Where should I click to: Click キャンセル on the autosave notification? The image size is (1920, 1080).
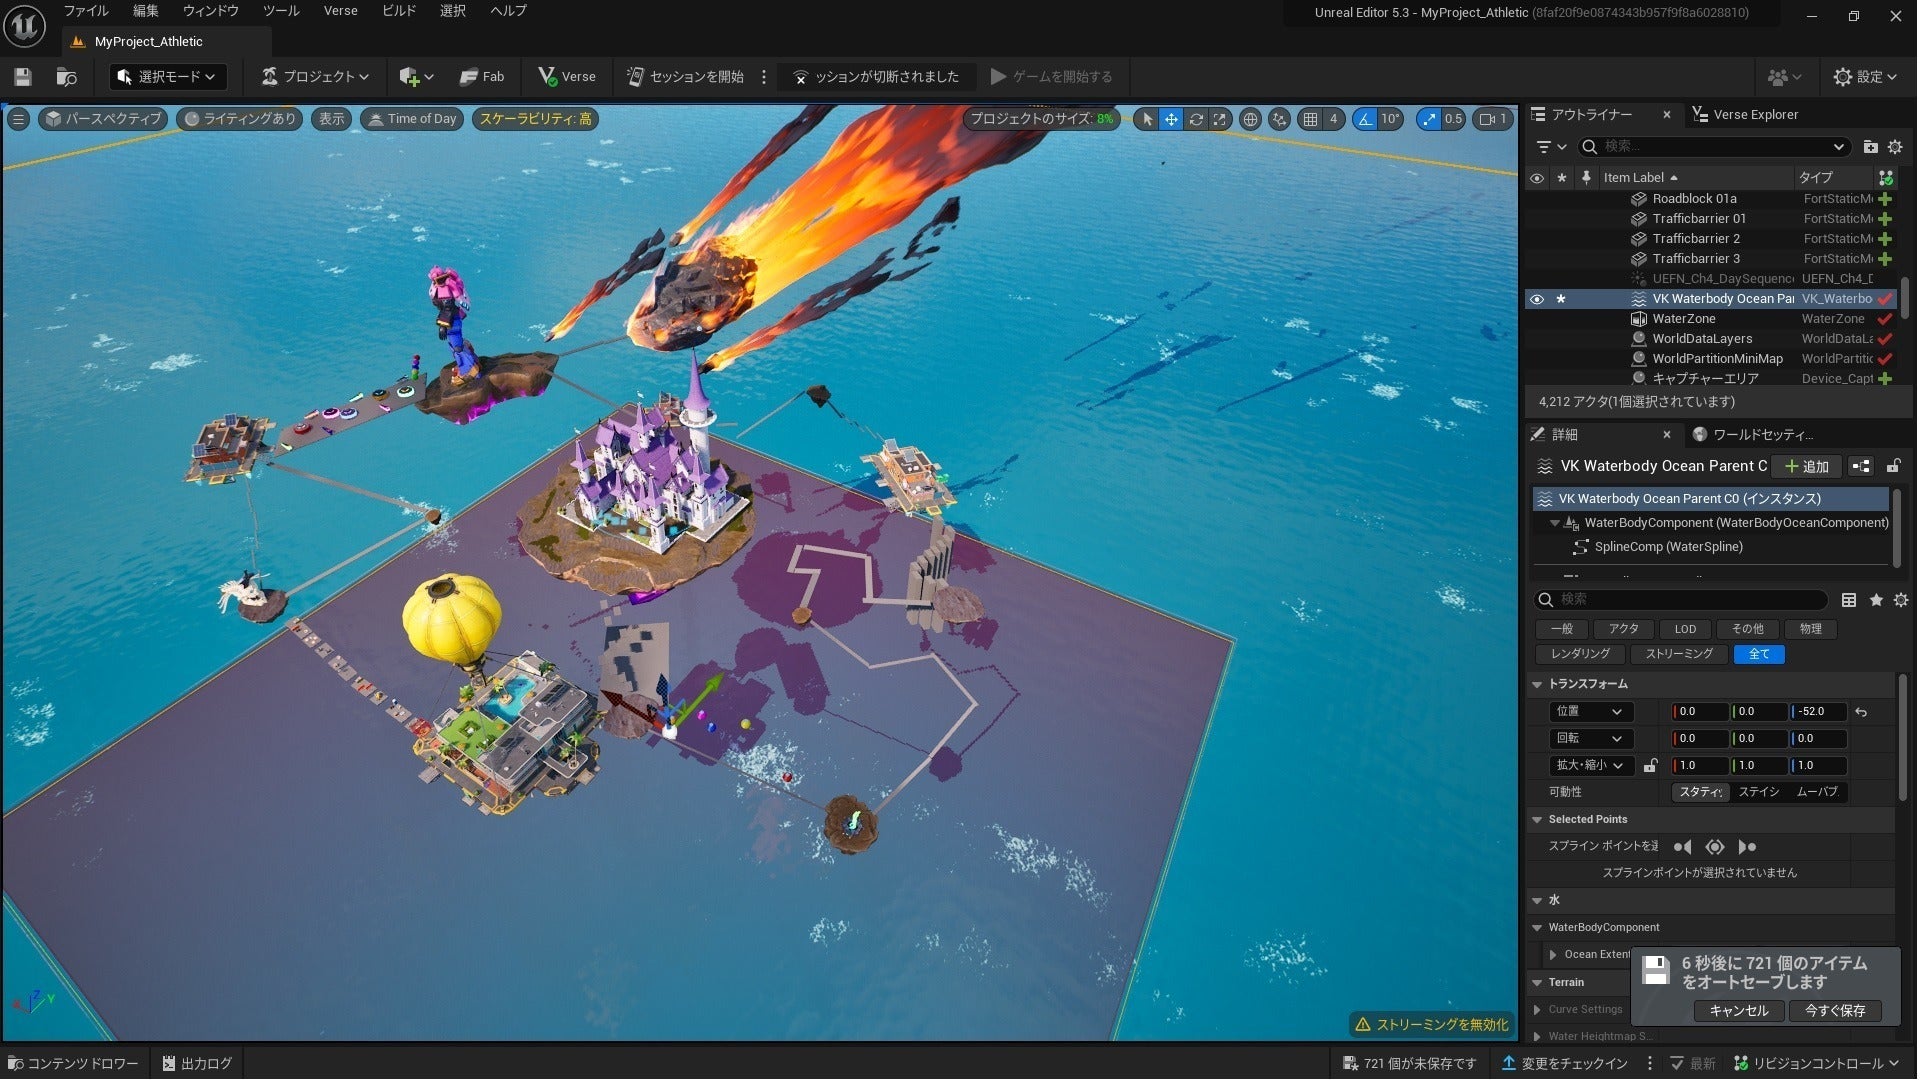click(x=1738, y=1011)
